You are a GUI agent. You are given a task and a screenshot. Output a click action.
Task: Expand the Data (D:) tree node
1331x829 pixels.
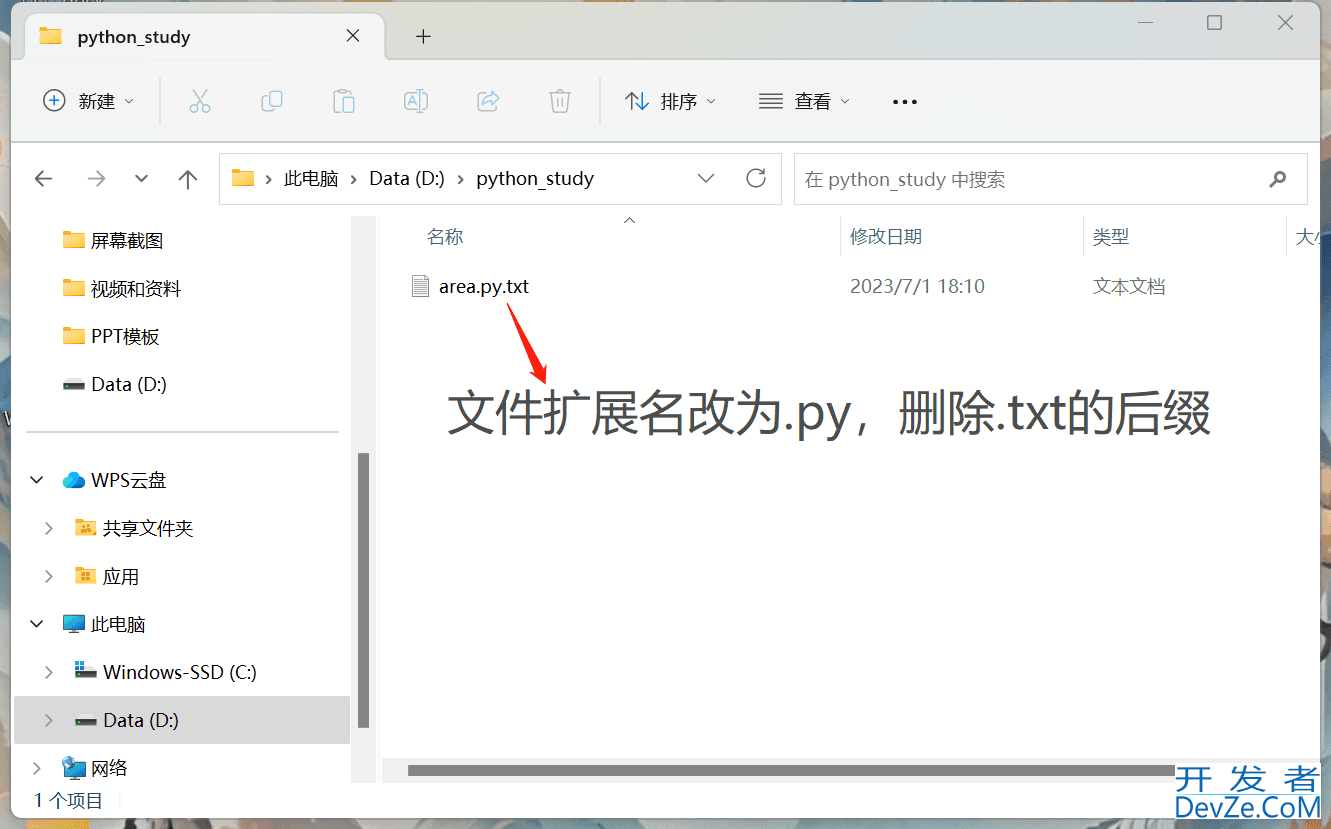(x=49, y=720)
